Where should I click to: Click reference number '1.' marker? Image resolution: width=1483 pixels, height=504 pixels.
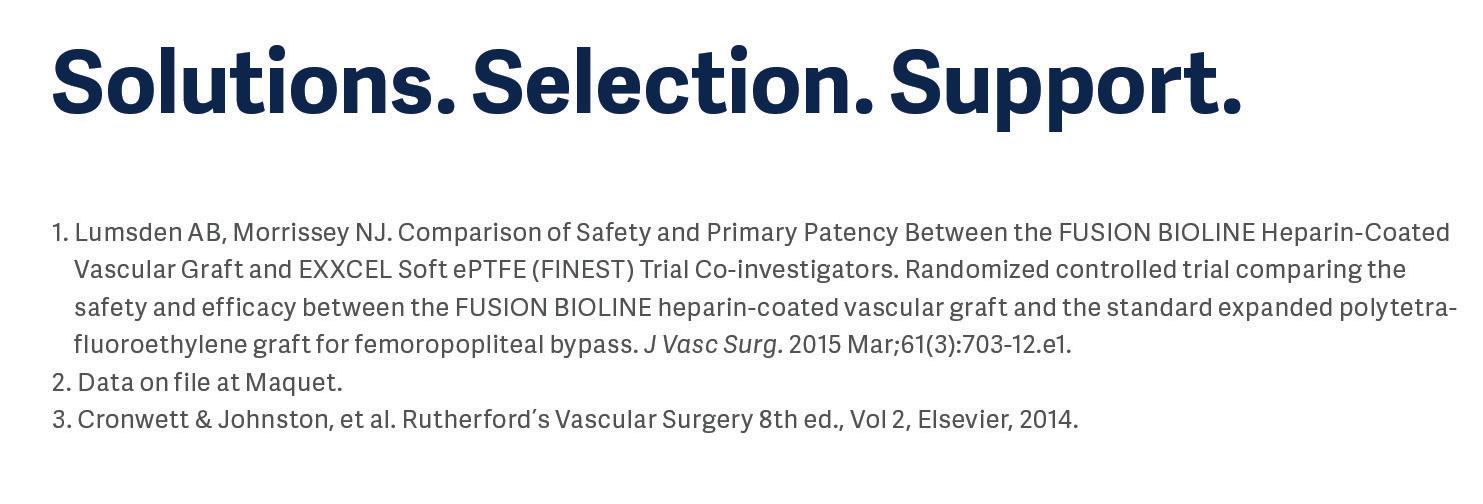[x=60, y=232]
